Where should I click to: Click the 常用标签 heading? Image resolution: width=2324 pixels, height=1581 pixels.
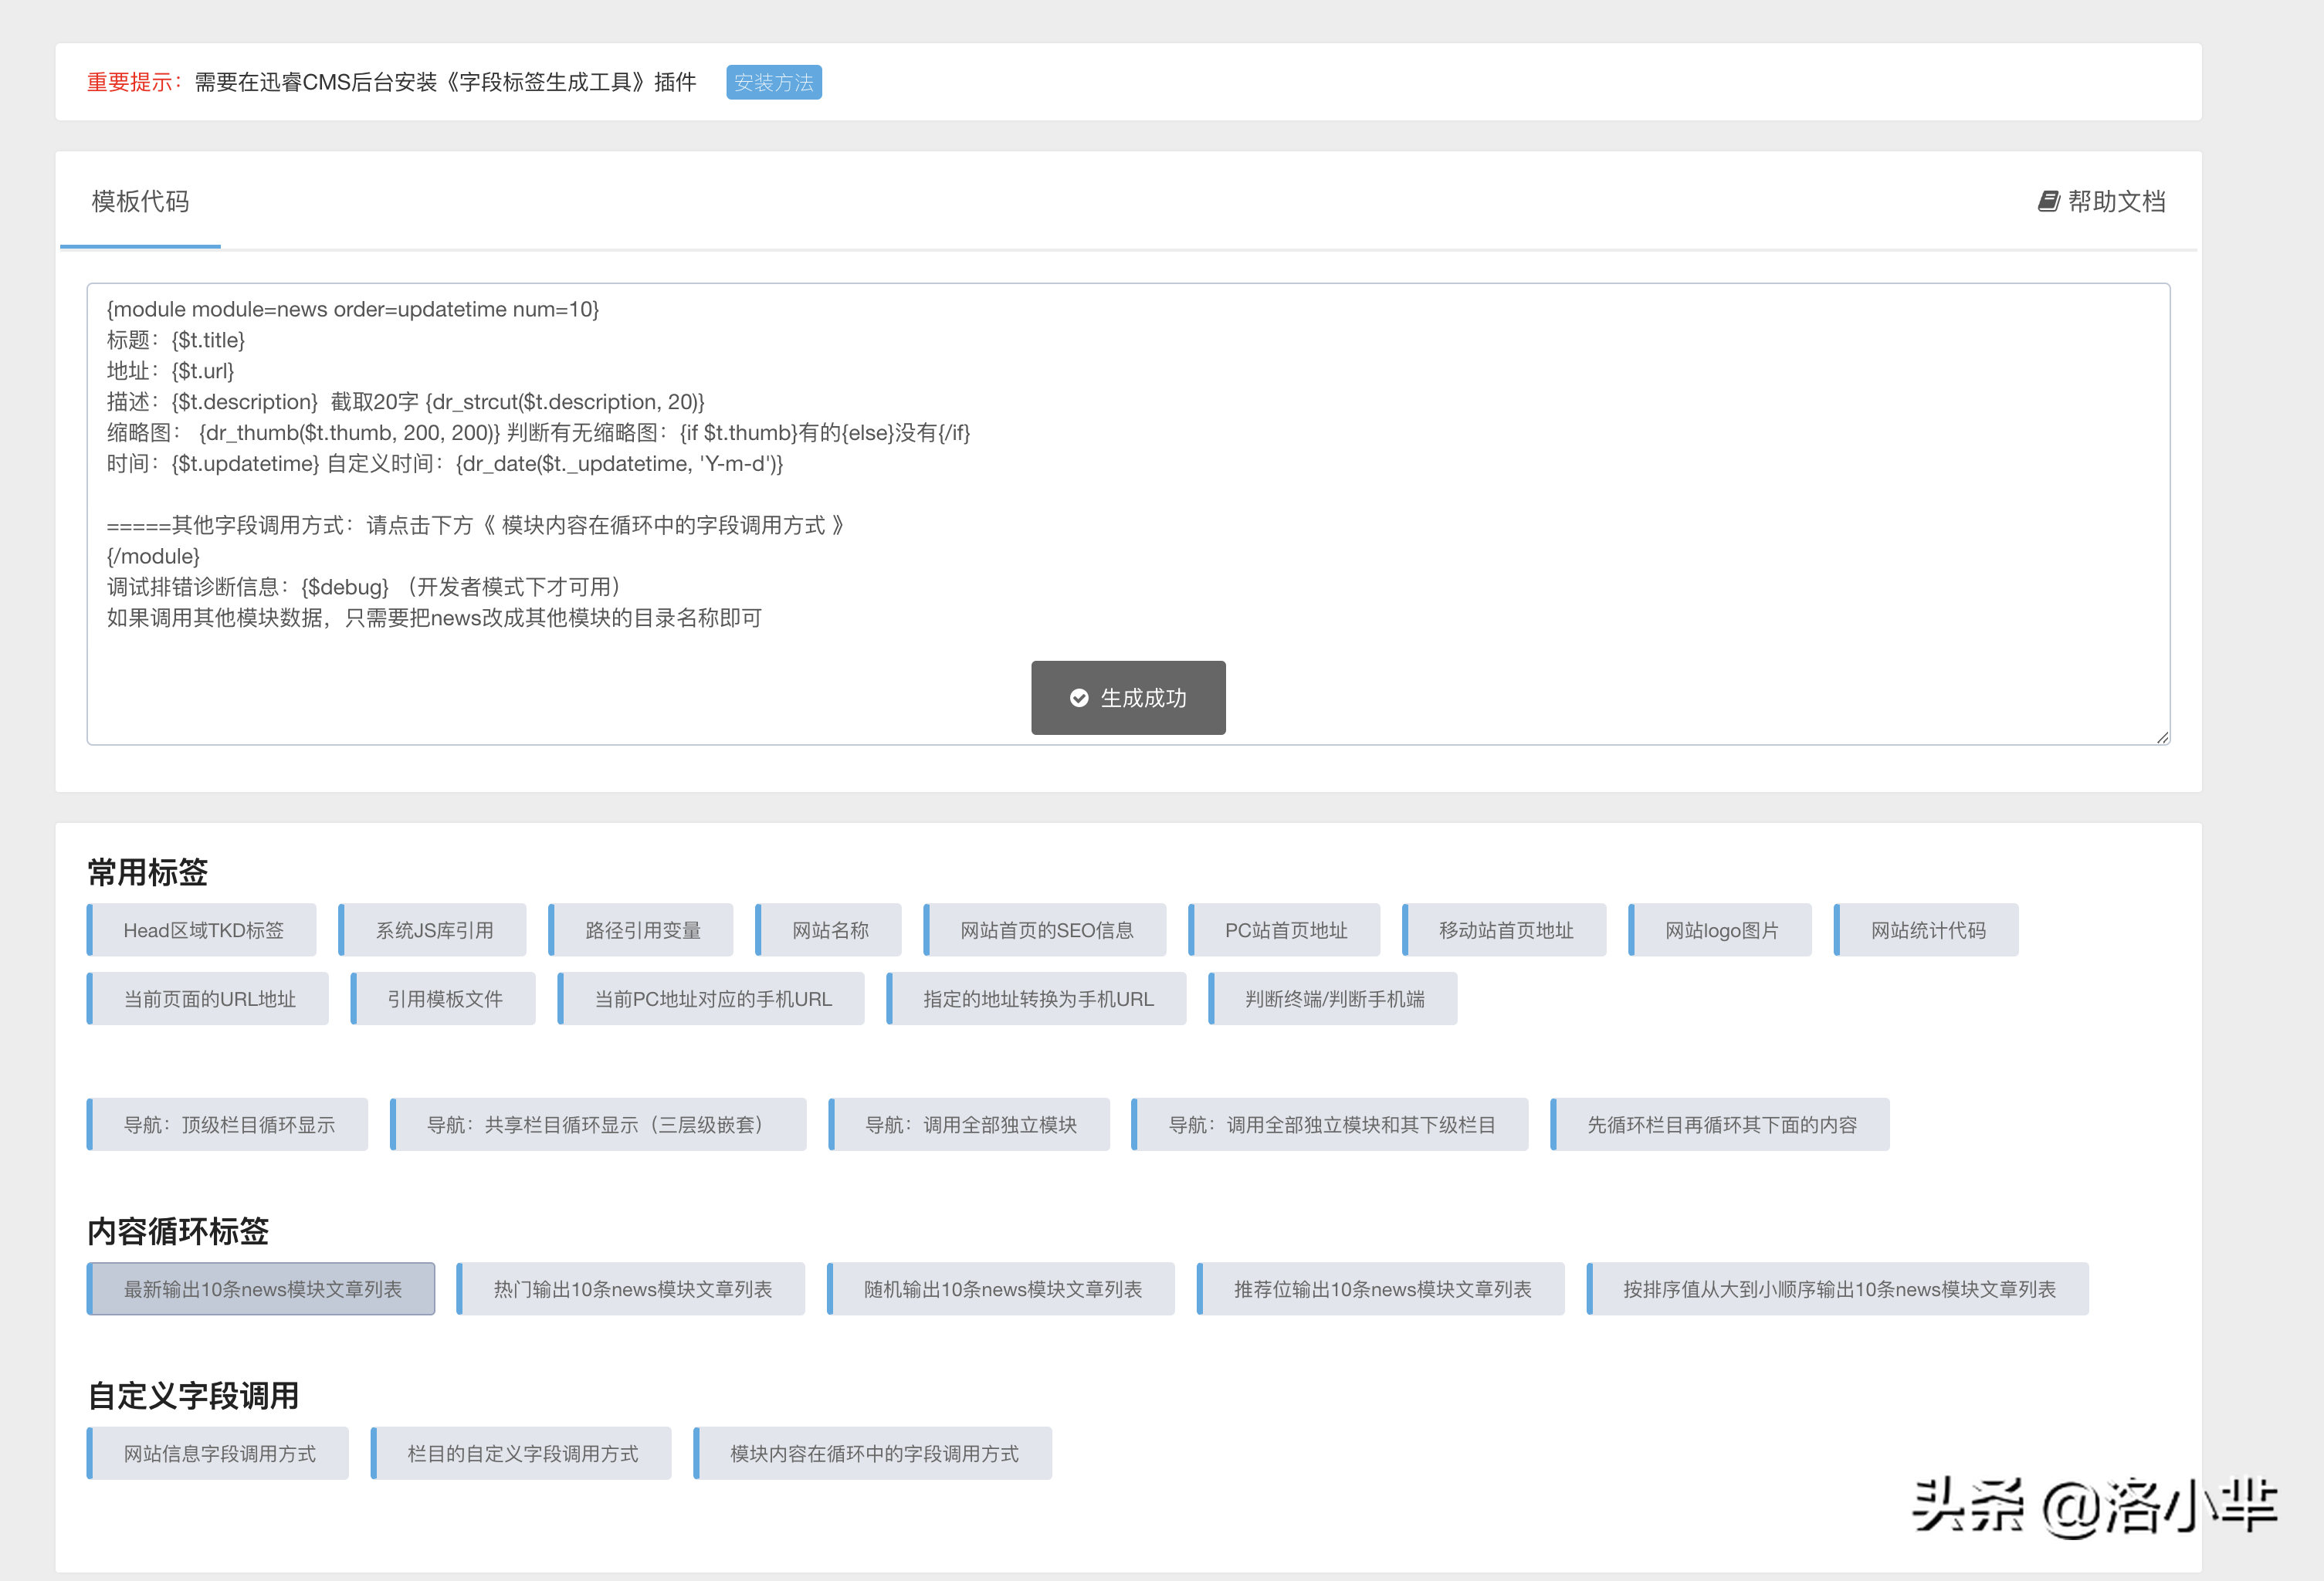(x=148, y=872)
